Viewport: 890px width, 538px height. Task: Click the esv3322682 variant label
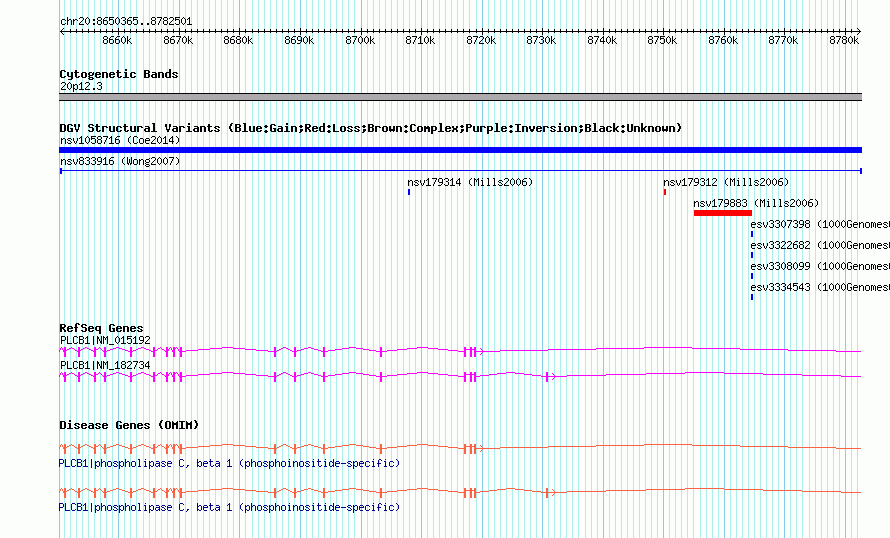pos(820,245)
